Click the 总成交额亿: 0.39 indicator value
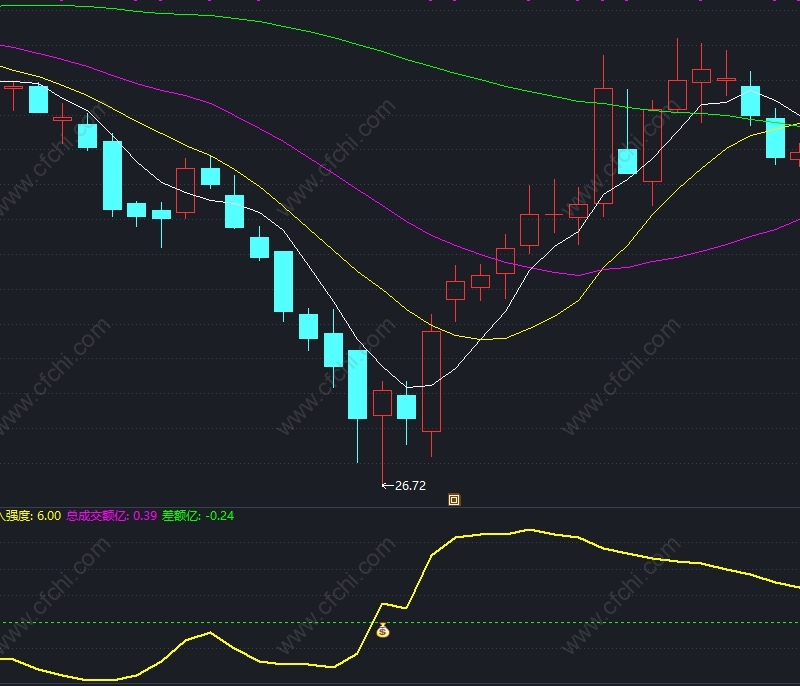Viewport: 800px width, 686px height. (x=111, y=516)
